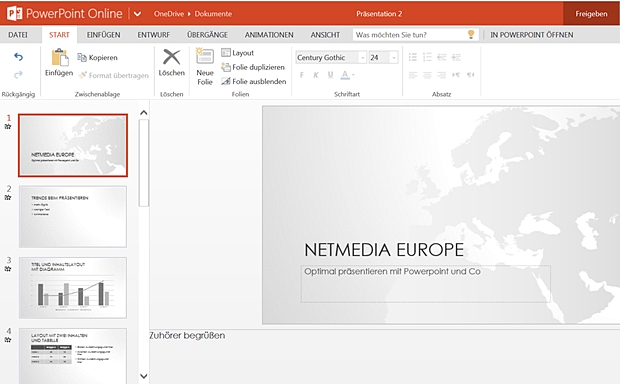Click the thumbnail pane scroll-down arrow

(144, 376)
